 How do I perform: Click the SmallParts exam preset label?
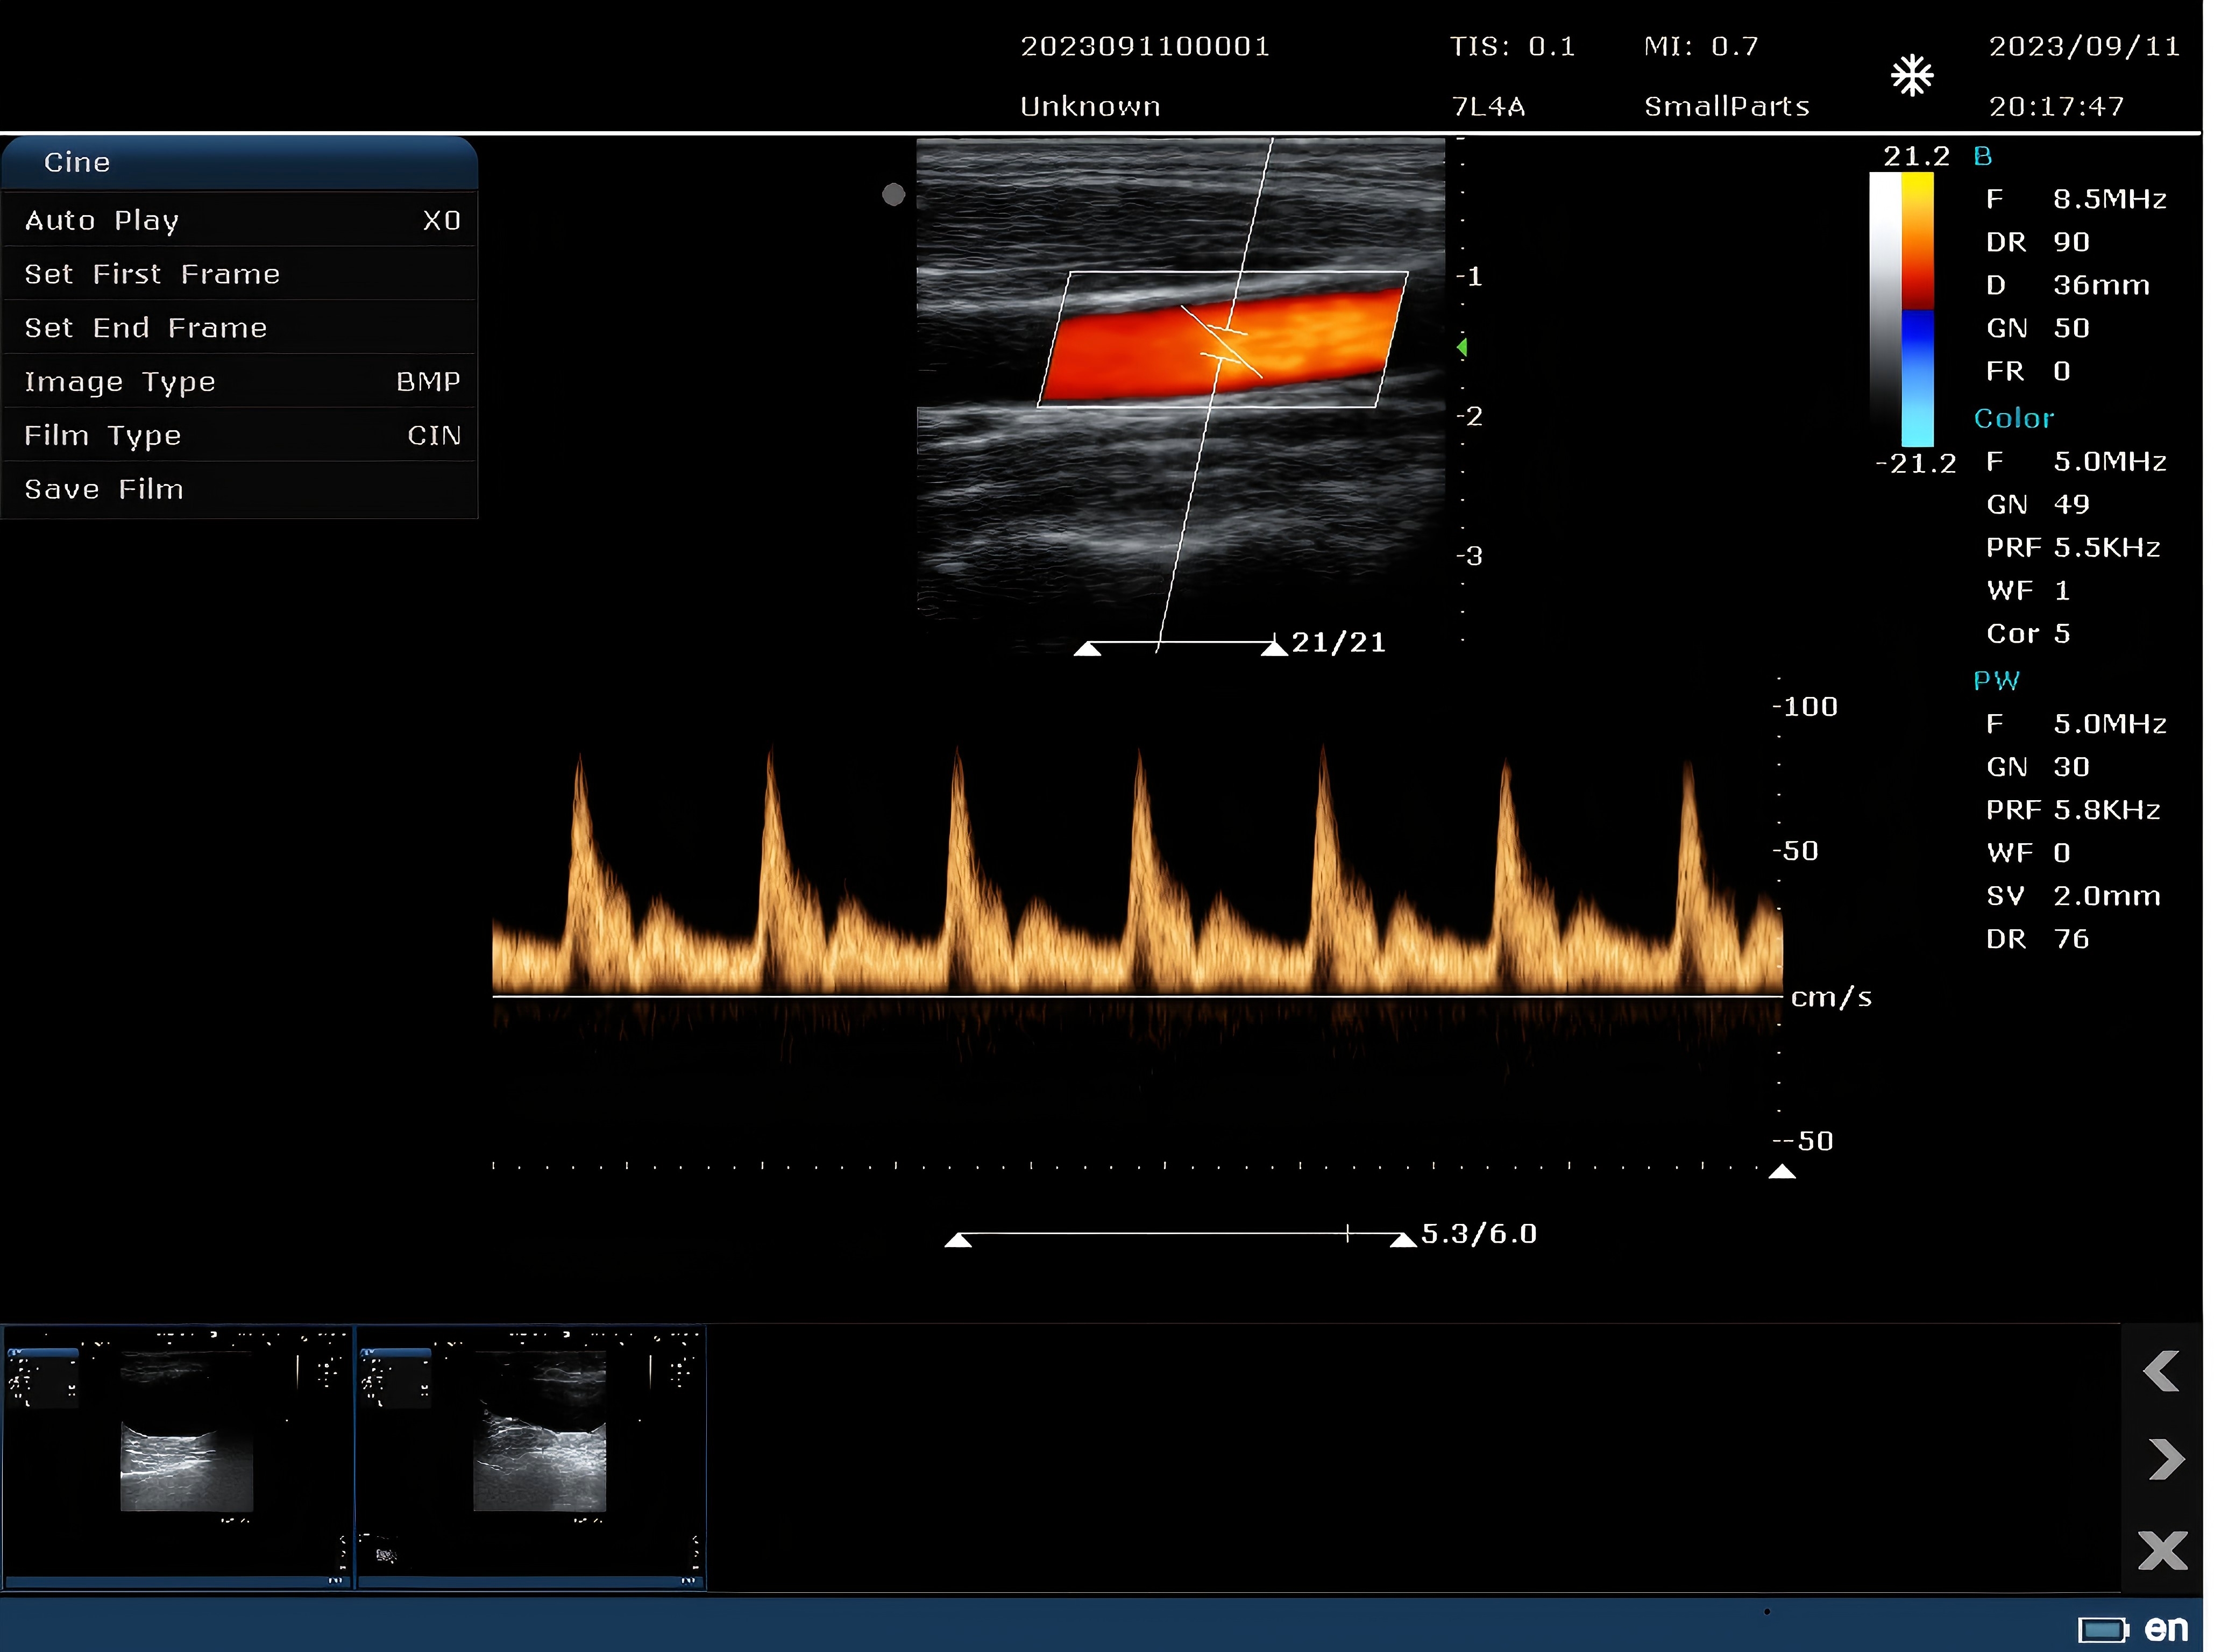1726,106
